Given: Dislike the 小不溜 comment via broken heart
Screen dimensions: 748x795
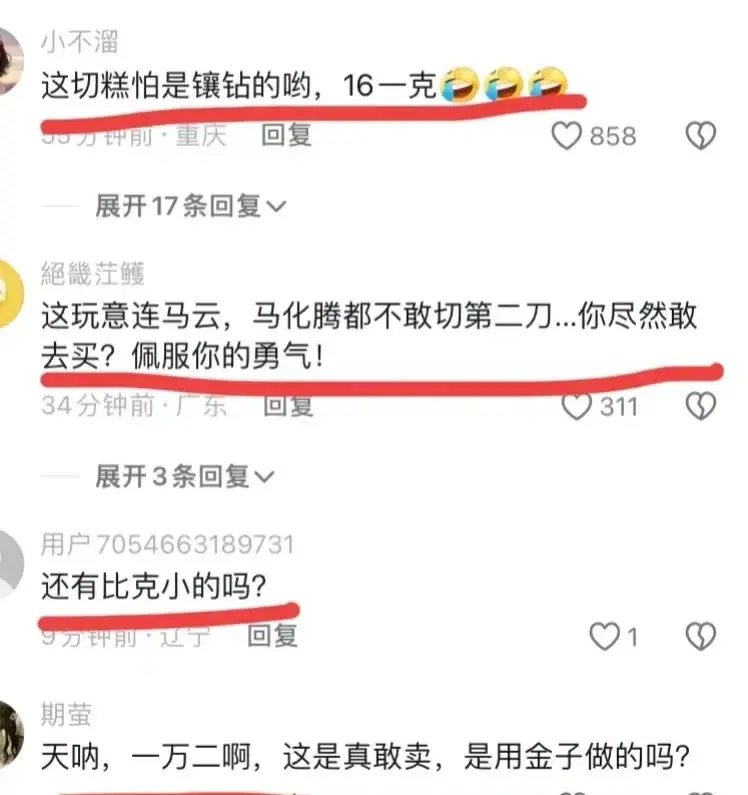Looking at the screenshot, I should click(700, 136).
